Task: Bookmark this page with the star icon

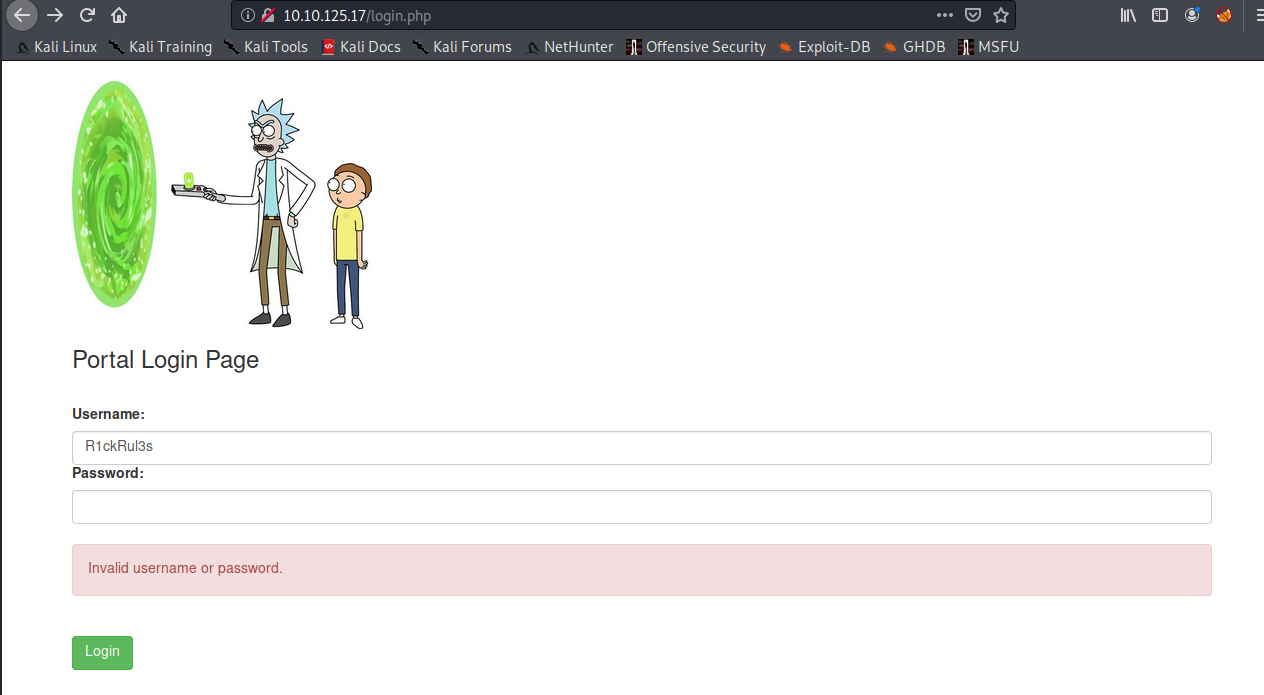Action: [x=1000, y=15]
